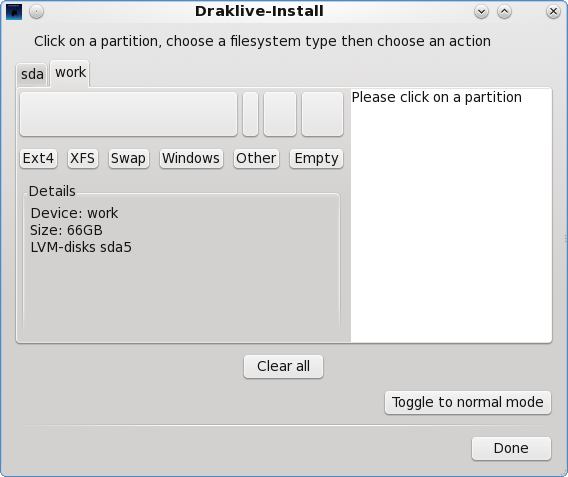
Task: Finish partitioning with Done
Action: point(511,448)
